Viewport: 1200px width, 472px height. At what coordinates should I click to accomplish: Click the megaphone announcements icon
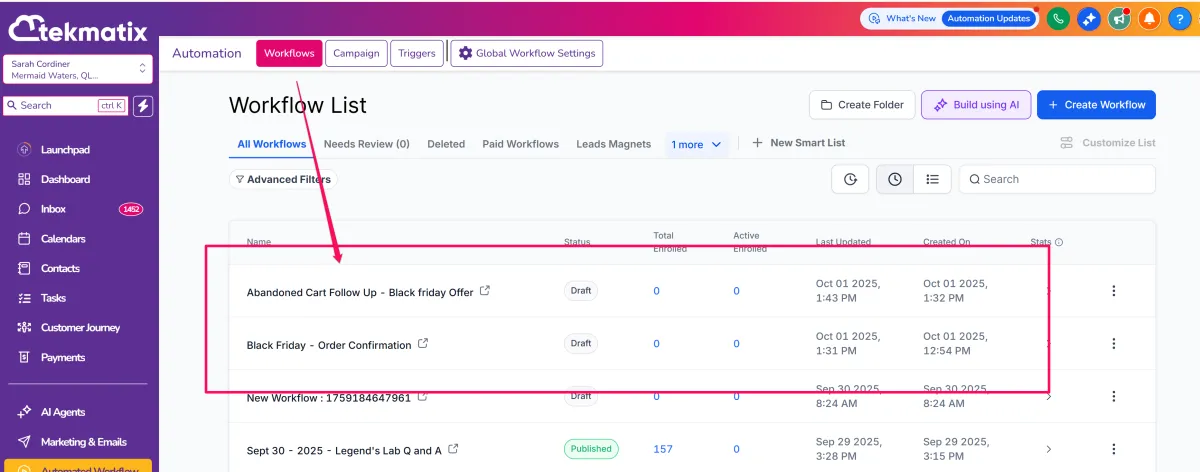(1119, 19)
